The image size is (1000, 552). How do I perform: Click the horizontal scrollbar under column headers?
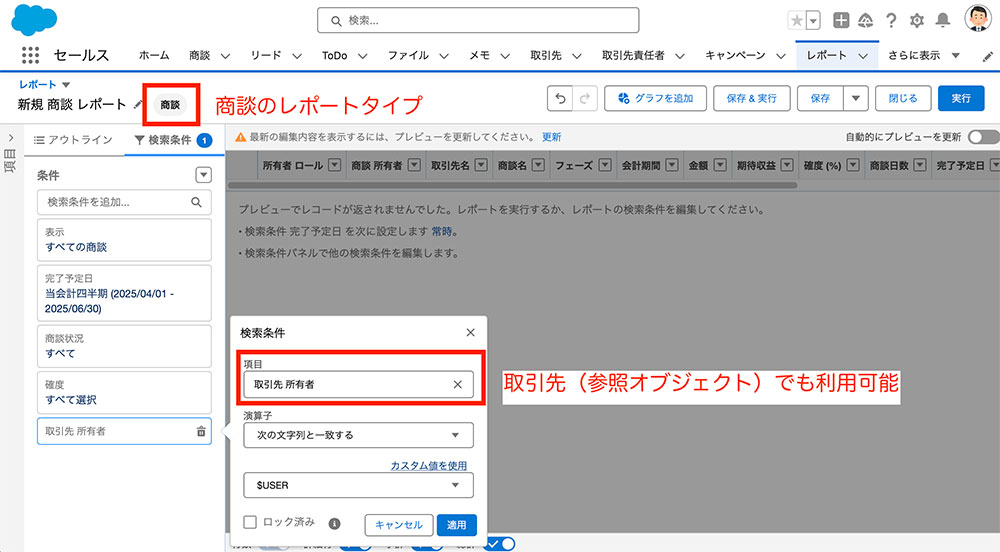click(x=512, y=185)
